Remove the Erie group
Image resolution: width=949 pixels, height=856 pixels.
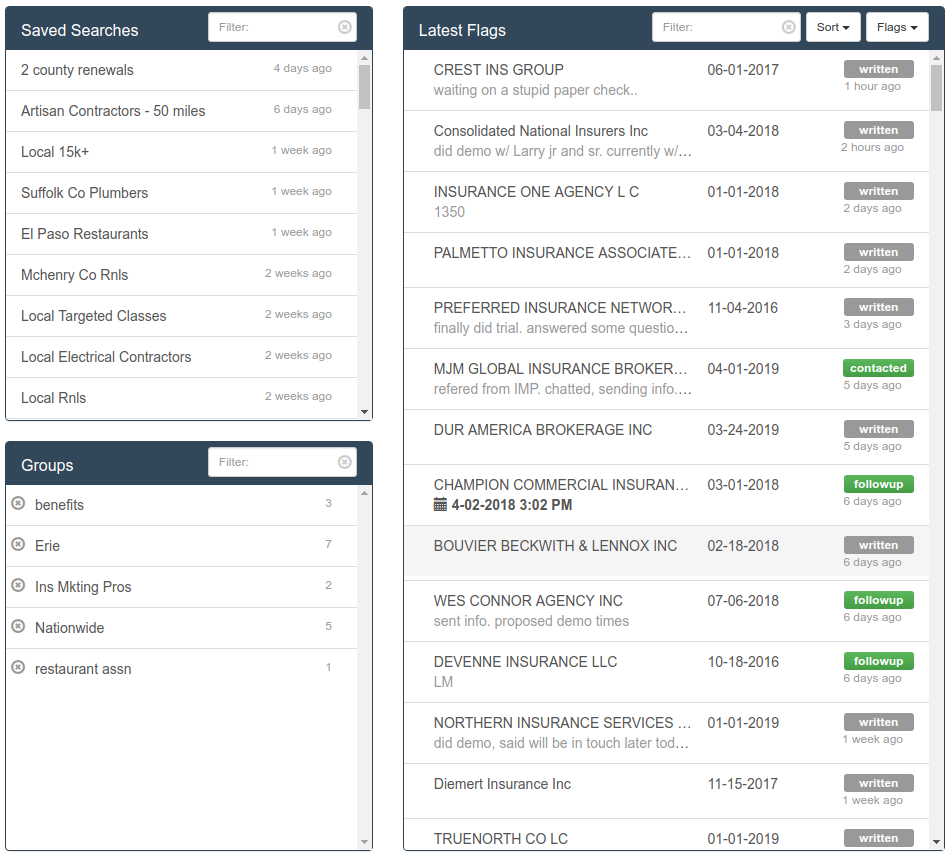19,544
